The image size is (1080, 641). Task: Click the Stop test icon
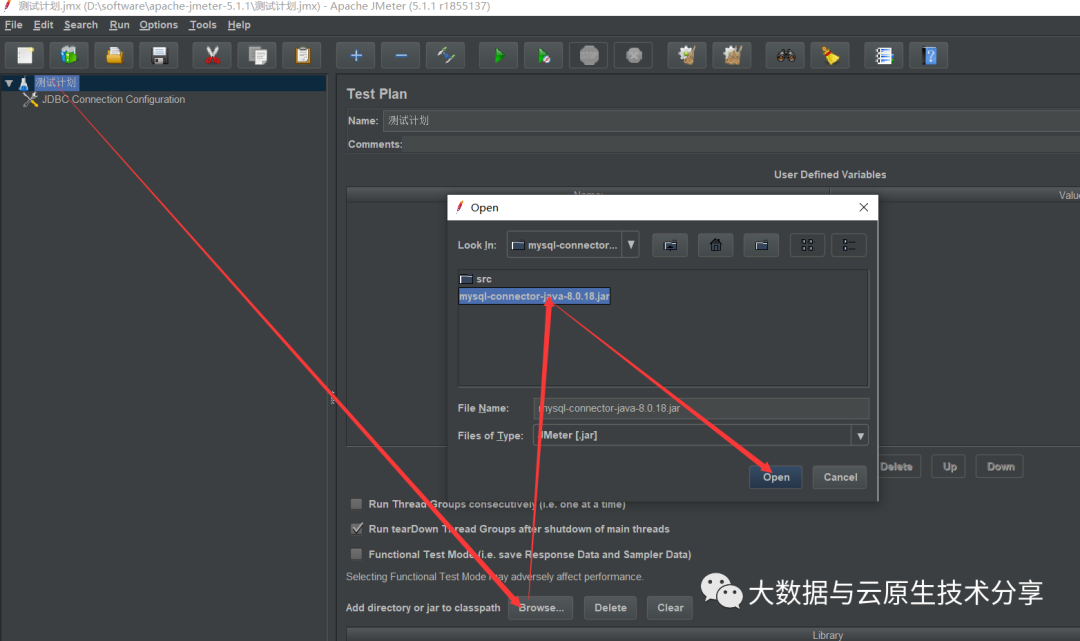[589, 56]
